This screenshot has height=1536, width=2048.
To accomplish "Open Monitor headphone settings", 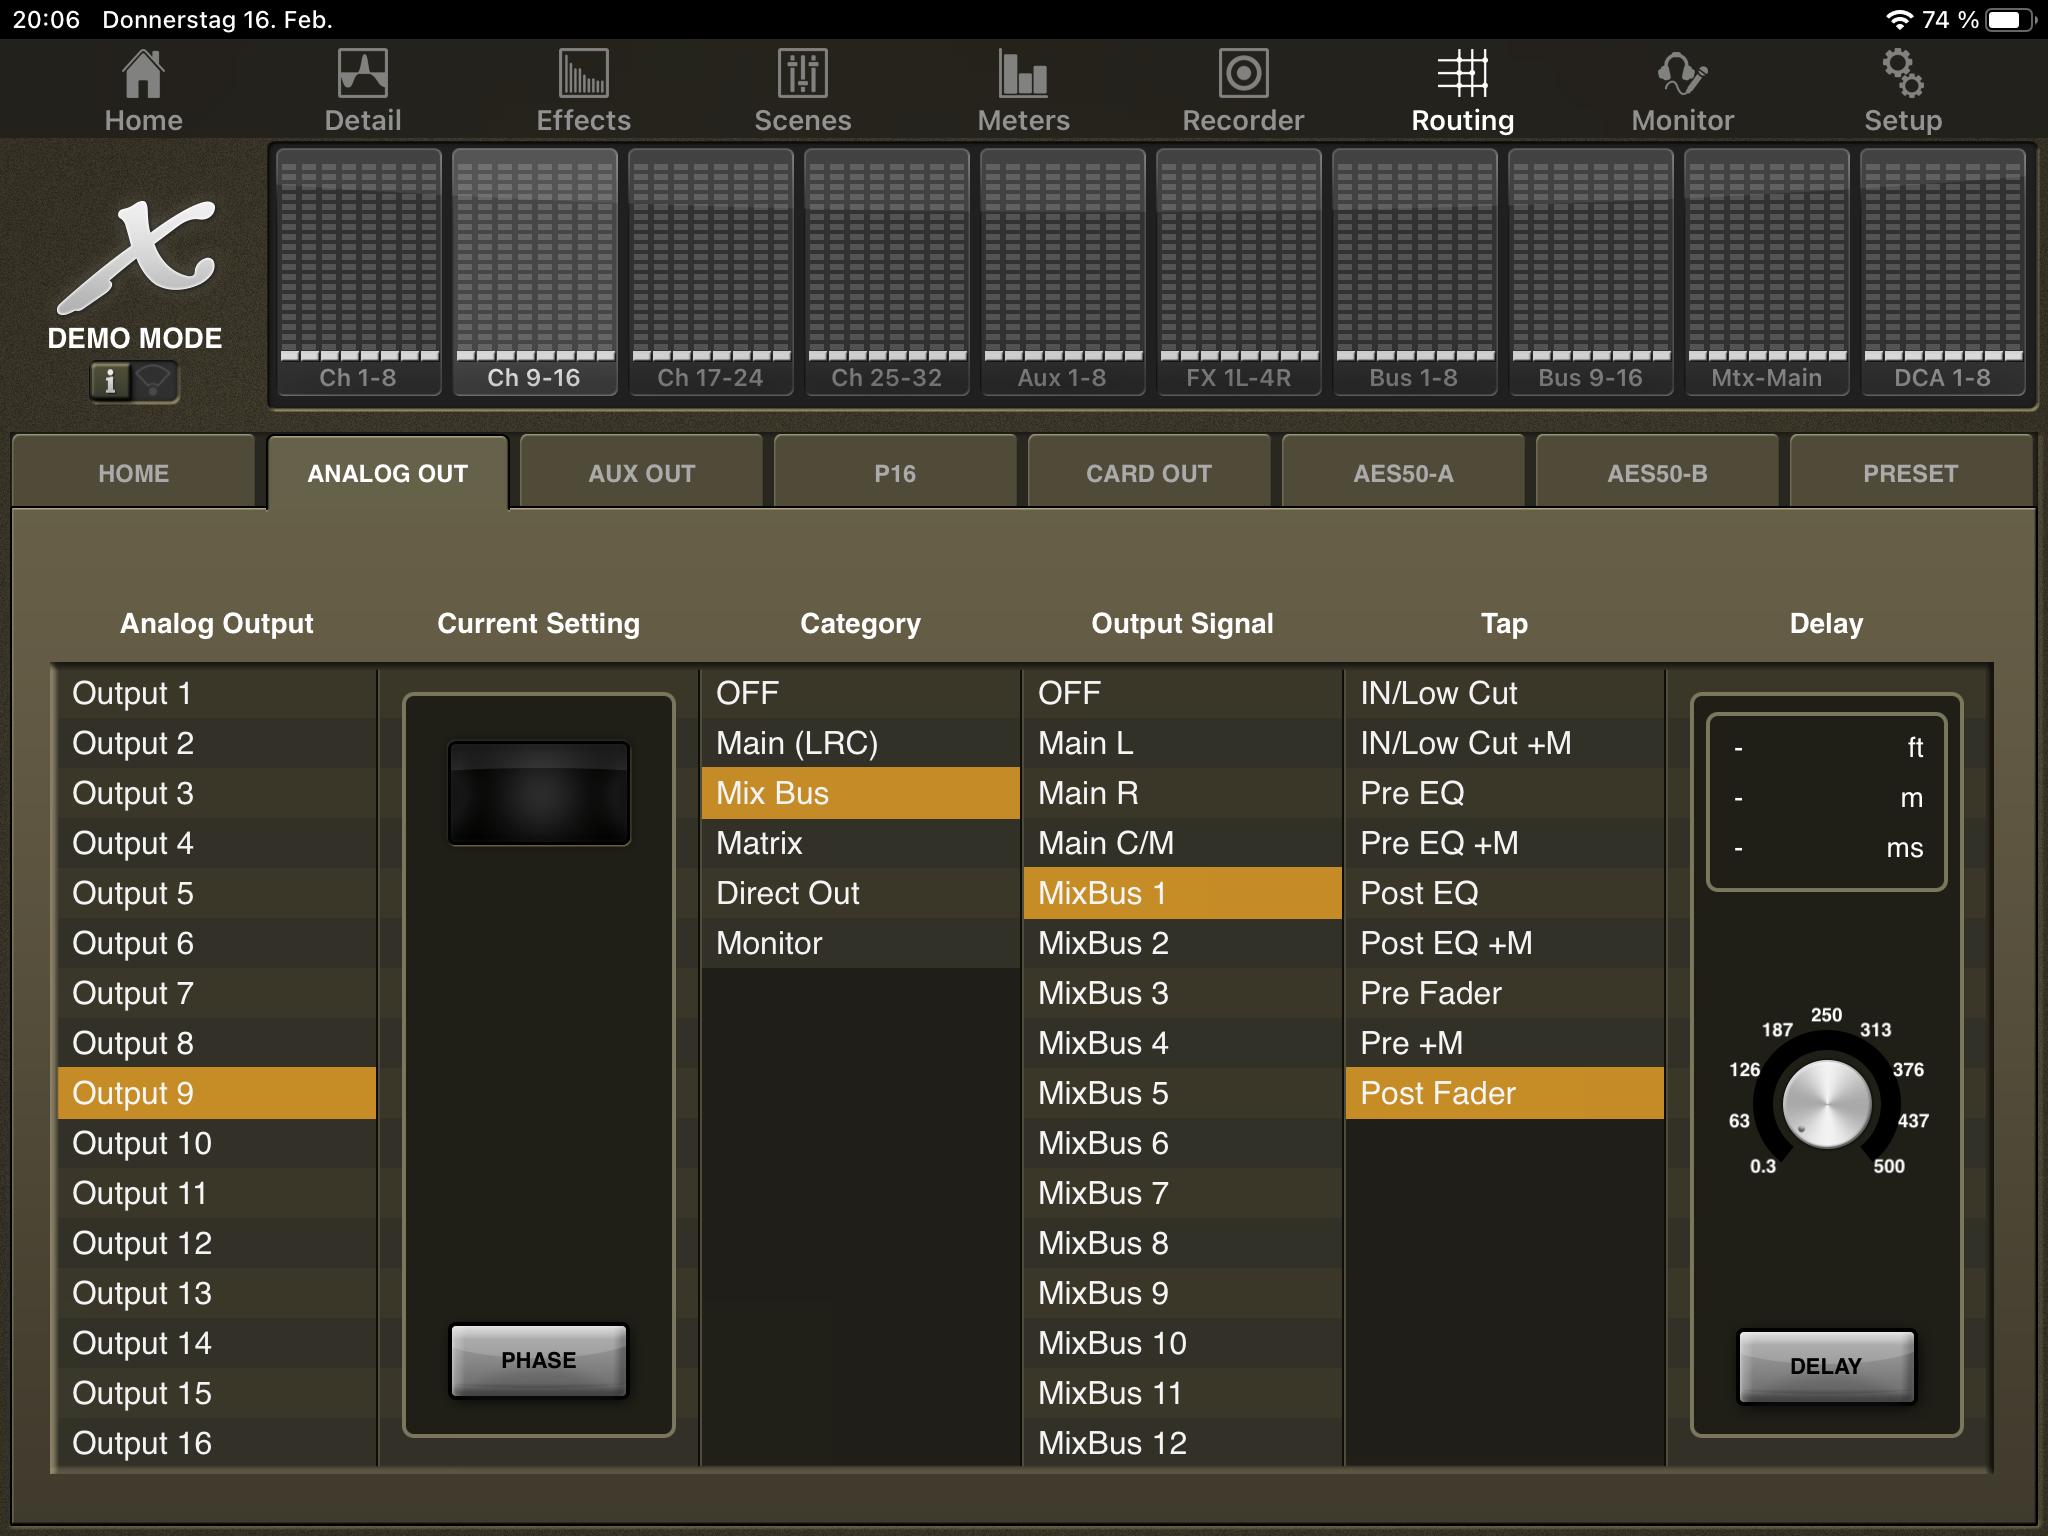I will 1682,90.
